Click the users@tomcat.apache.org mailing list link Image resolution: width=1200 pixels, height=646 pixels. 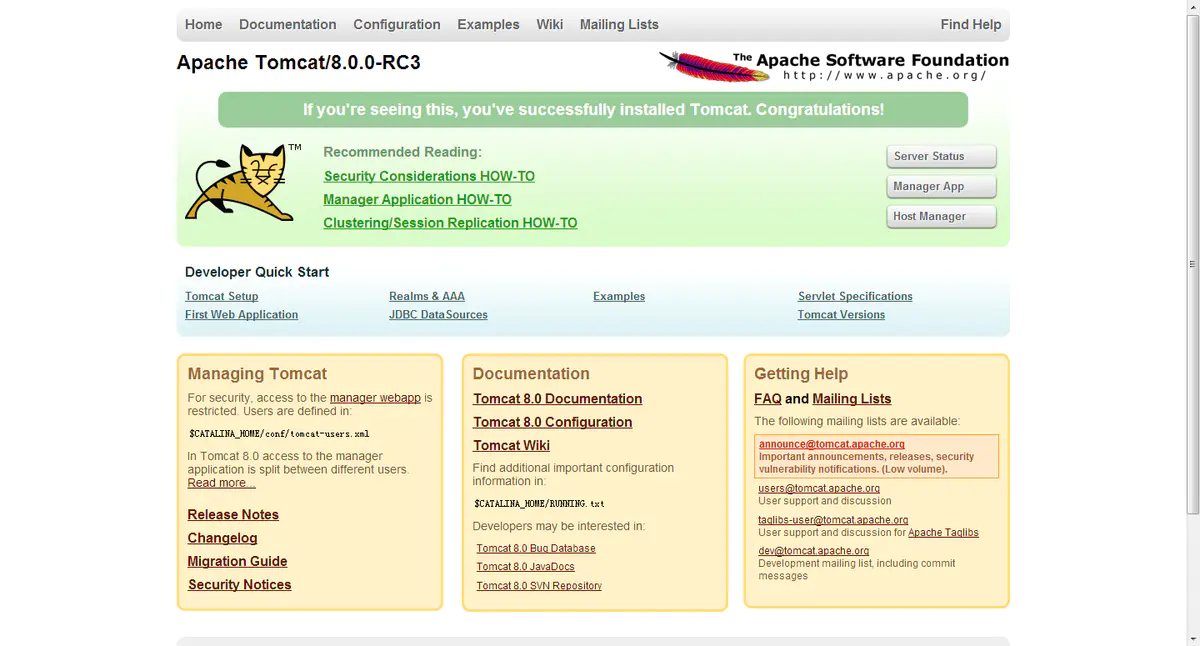coord(819,488)
